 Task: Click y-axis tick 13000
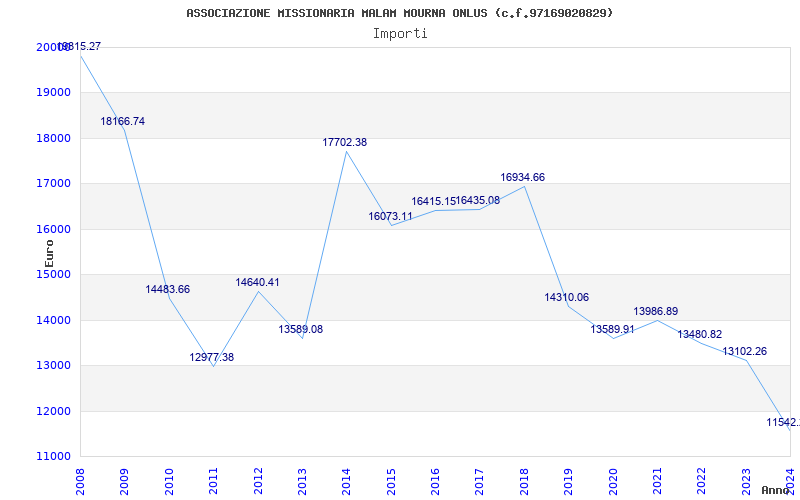click(53, 366)
